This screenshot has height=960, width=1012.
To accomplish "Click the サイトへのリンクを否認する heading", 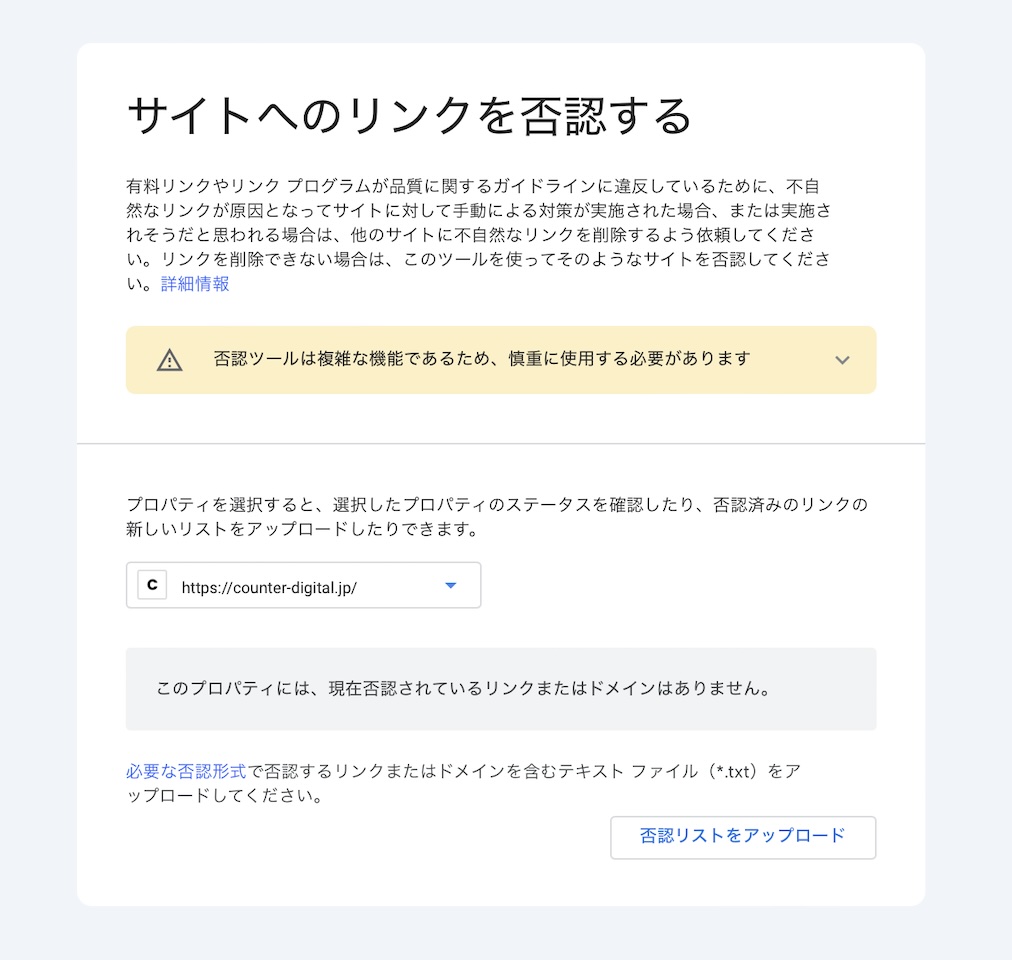I will (410, 117).
